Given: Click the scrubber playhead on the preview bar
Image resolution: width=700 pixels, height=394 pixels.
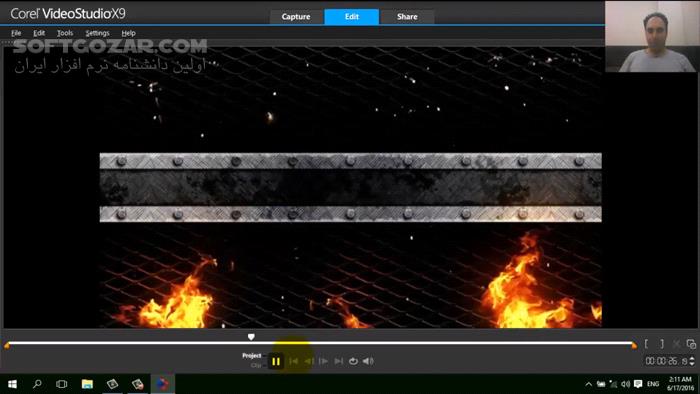Looking at the screenshot, I should tap(251, 337).
